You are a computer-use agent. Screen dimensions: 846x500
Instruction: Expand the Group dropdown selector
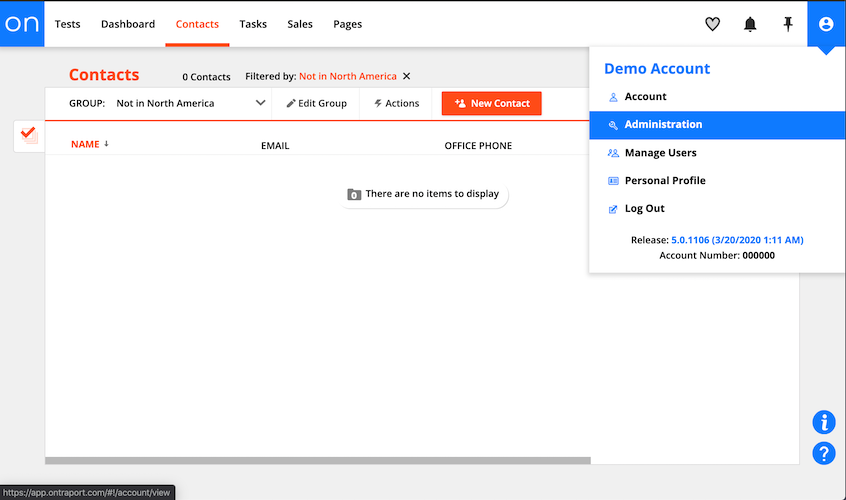point(260,103)
